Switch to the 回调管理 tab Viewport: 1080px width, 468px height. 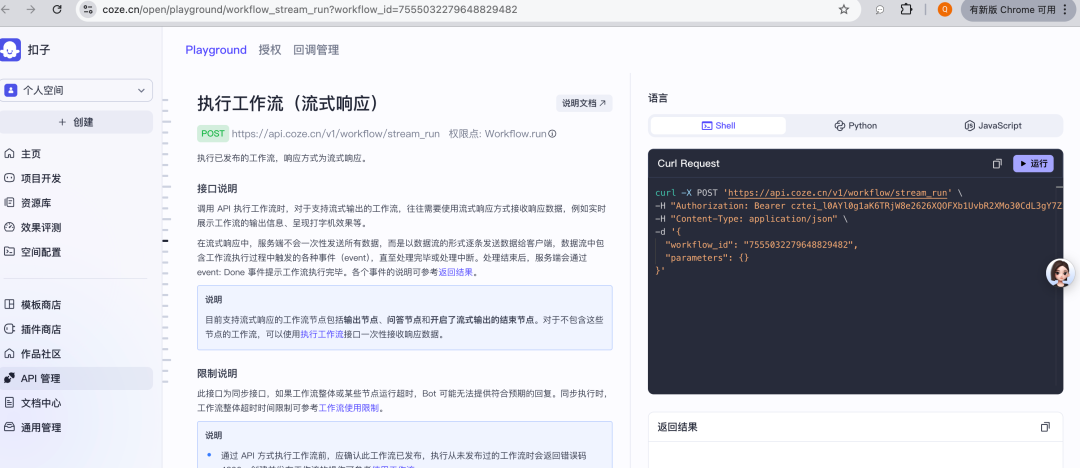(316, 50)
